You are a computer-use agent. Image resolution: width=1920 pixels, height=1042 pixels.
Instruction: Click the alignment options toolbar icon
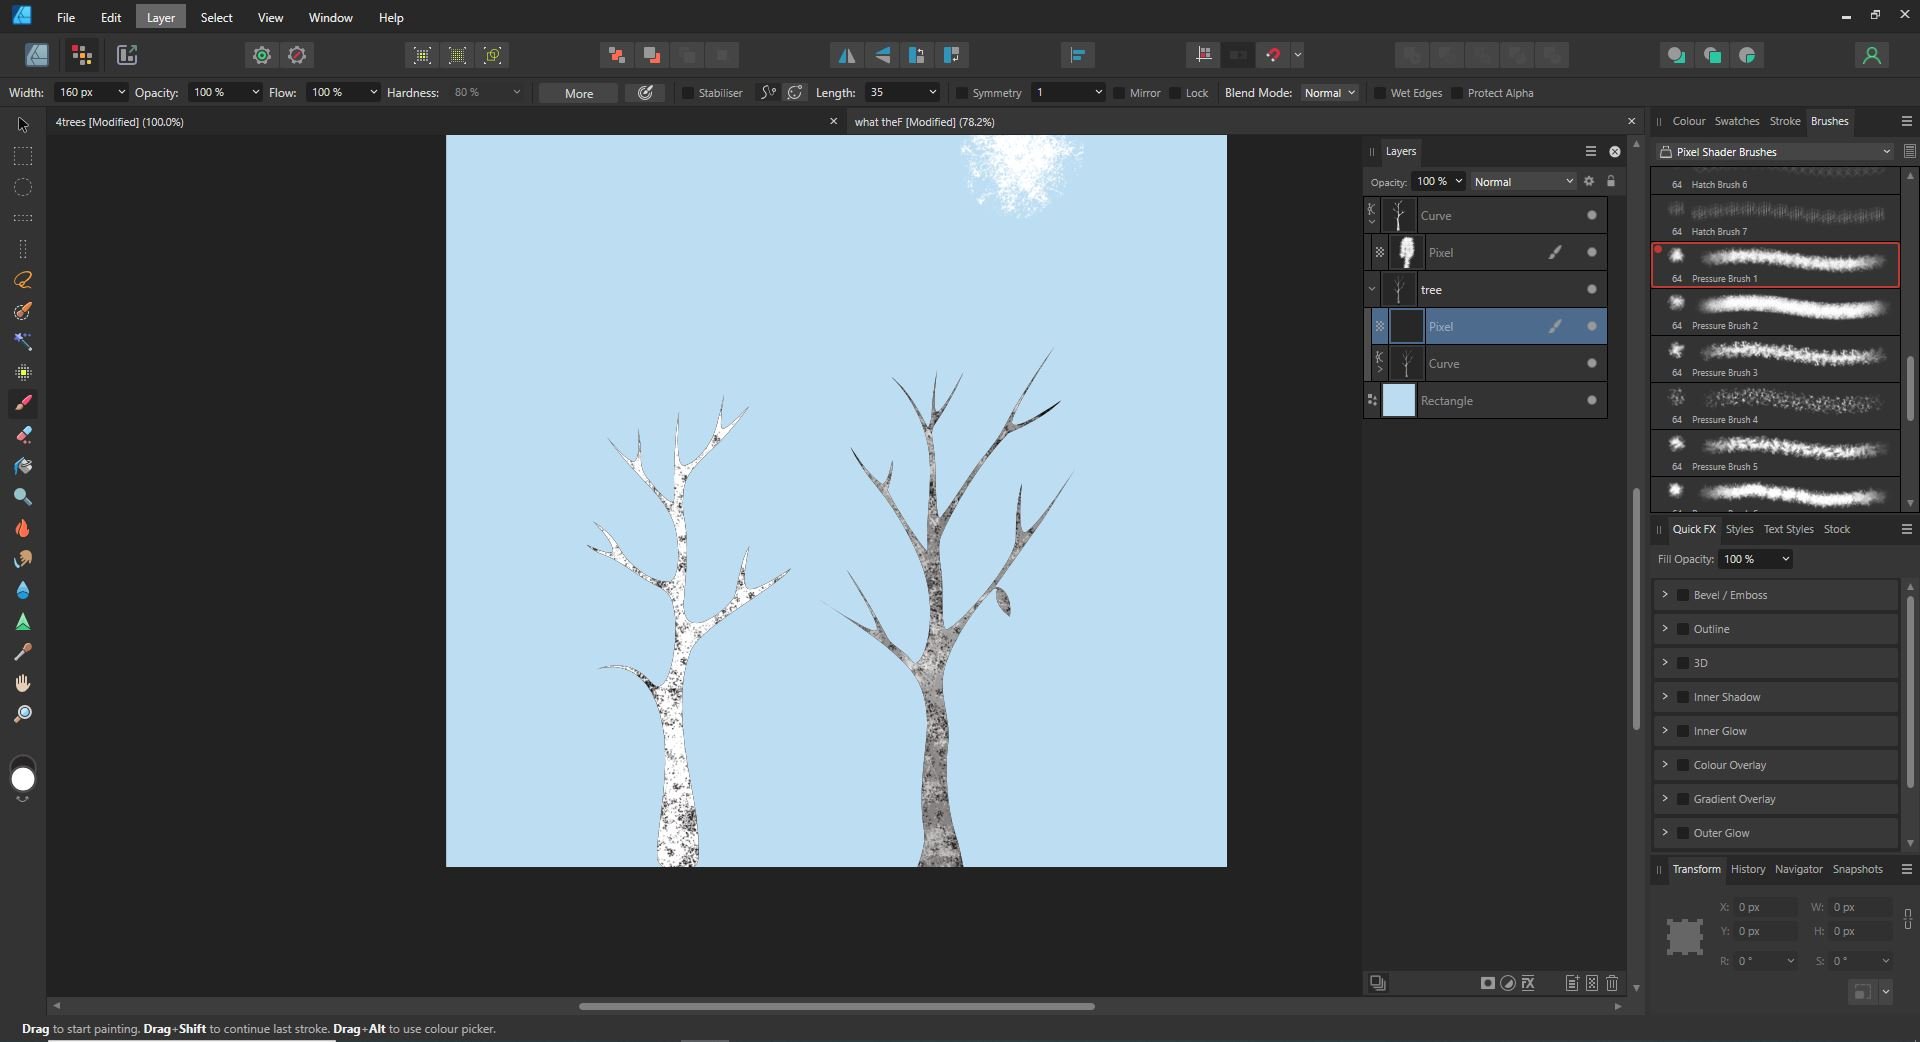(x=1077, y=55)
